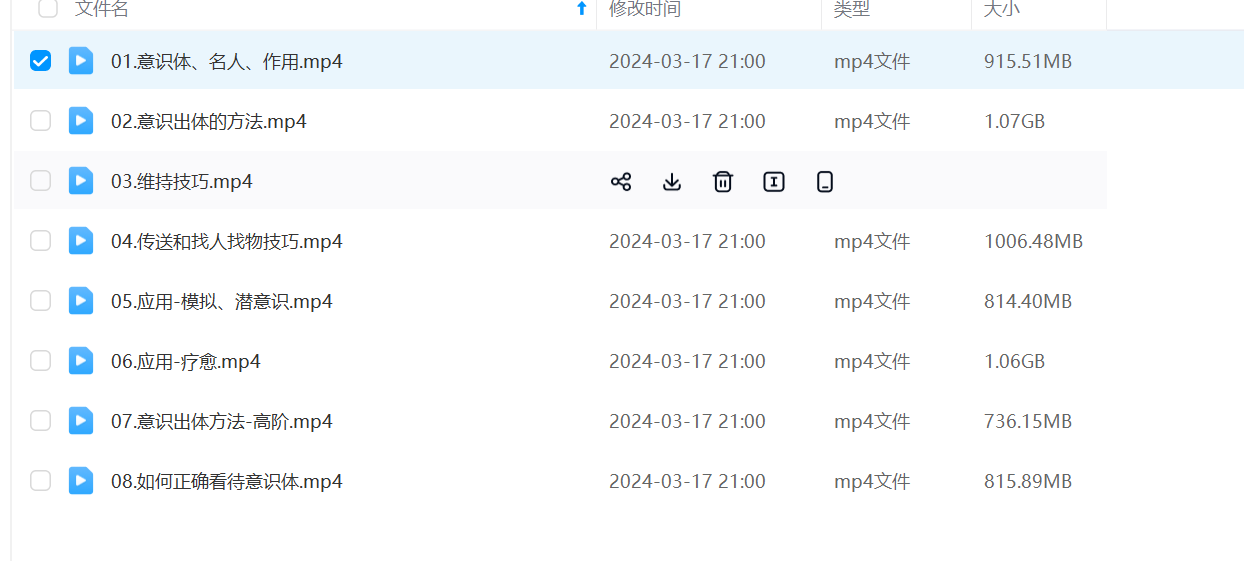Click the video file icon for 06.应用-疗愈.mp4
The width and height of the screenshot is (1244, 561).
click(x=81, y=361)
